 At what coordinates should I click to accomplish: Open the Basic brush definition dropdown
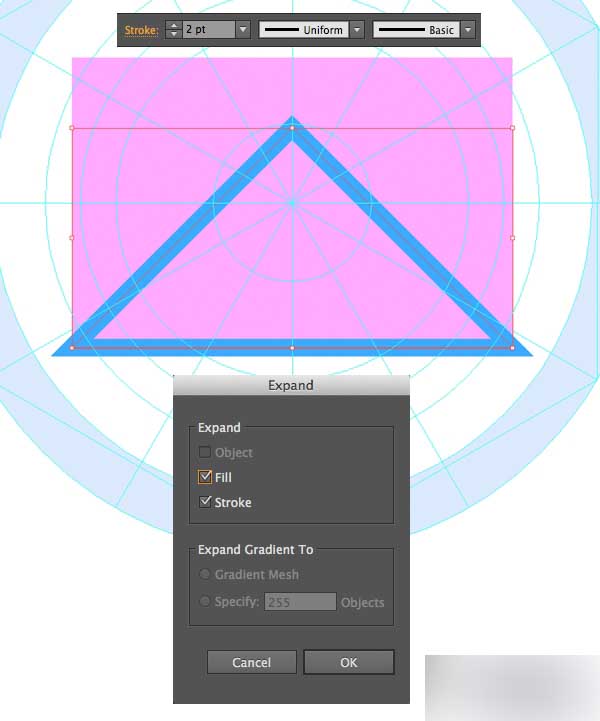point(468,30)
